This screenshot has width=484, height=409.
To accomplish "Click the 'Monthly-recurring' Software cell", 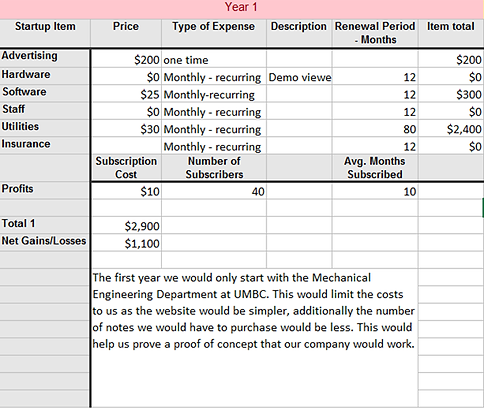I will tap(214, 94).
